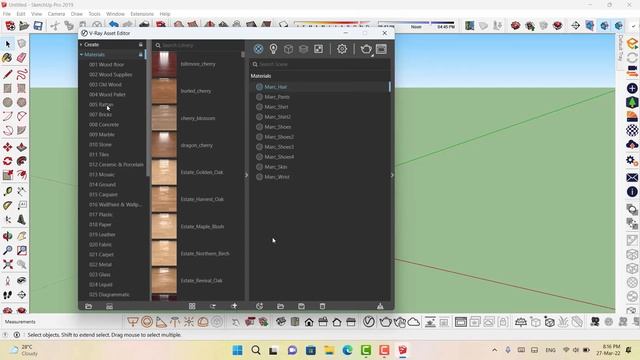Open library folder icon at bottom left
Screen dimensions: 640x360
tap(89, 306)
